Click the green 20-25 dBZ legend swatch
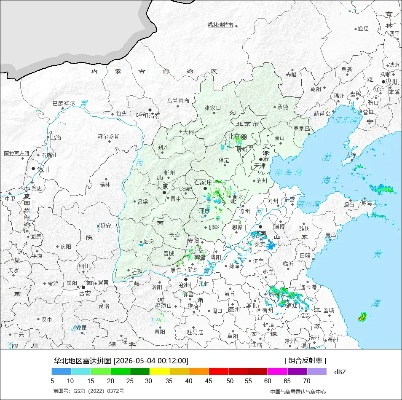 tap(120, 371)
